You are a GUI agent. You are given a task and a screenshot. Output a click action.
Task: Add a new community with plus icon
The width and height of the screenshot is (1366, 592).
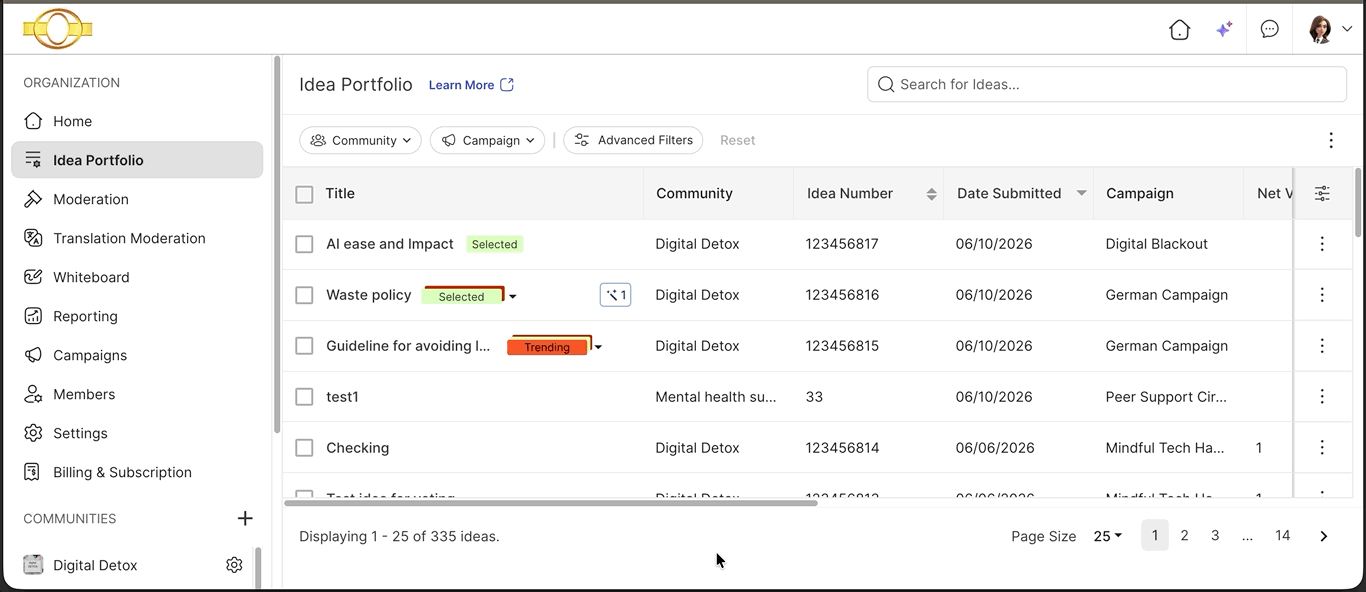pos(245,518)
